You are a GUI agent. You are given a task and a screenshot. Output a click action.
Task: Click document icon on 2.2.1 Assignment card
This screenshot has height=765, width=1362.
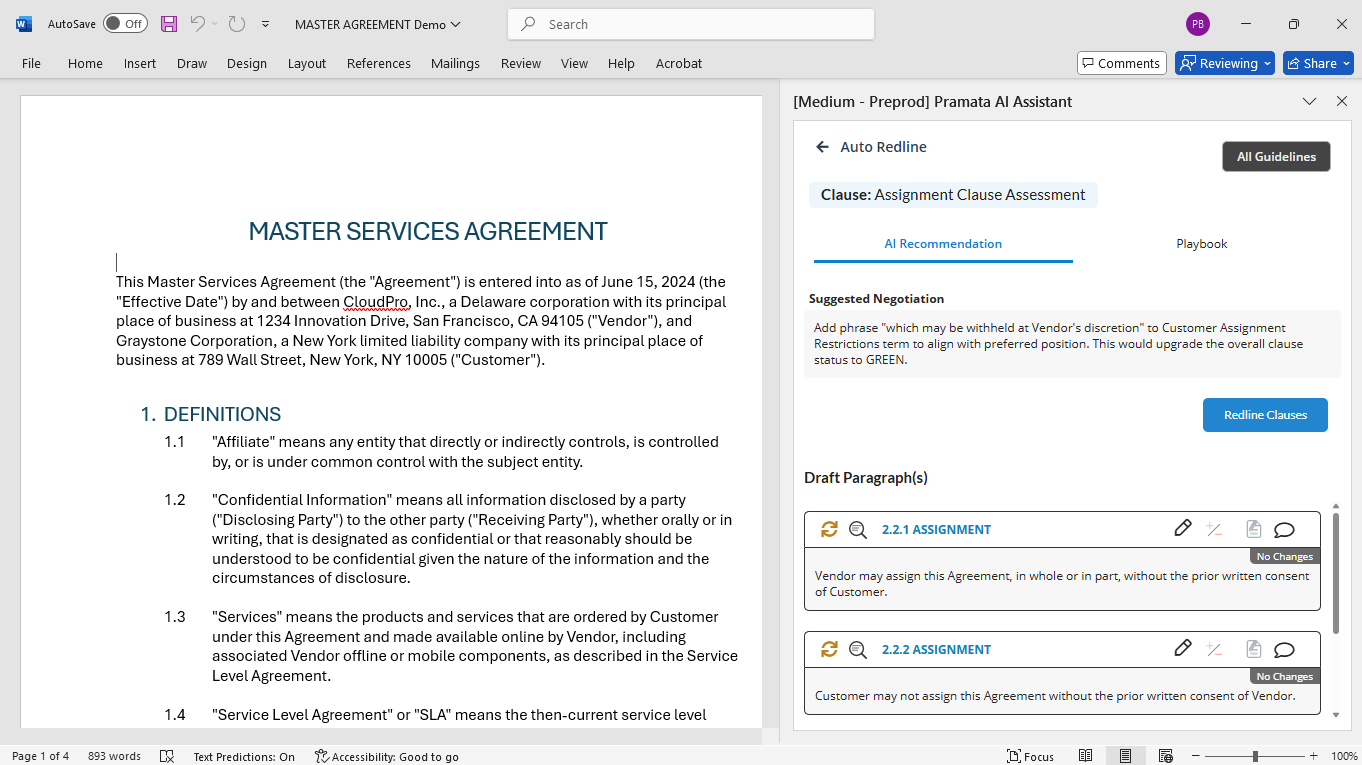[x=1254, y=529]
